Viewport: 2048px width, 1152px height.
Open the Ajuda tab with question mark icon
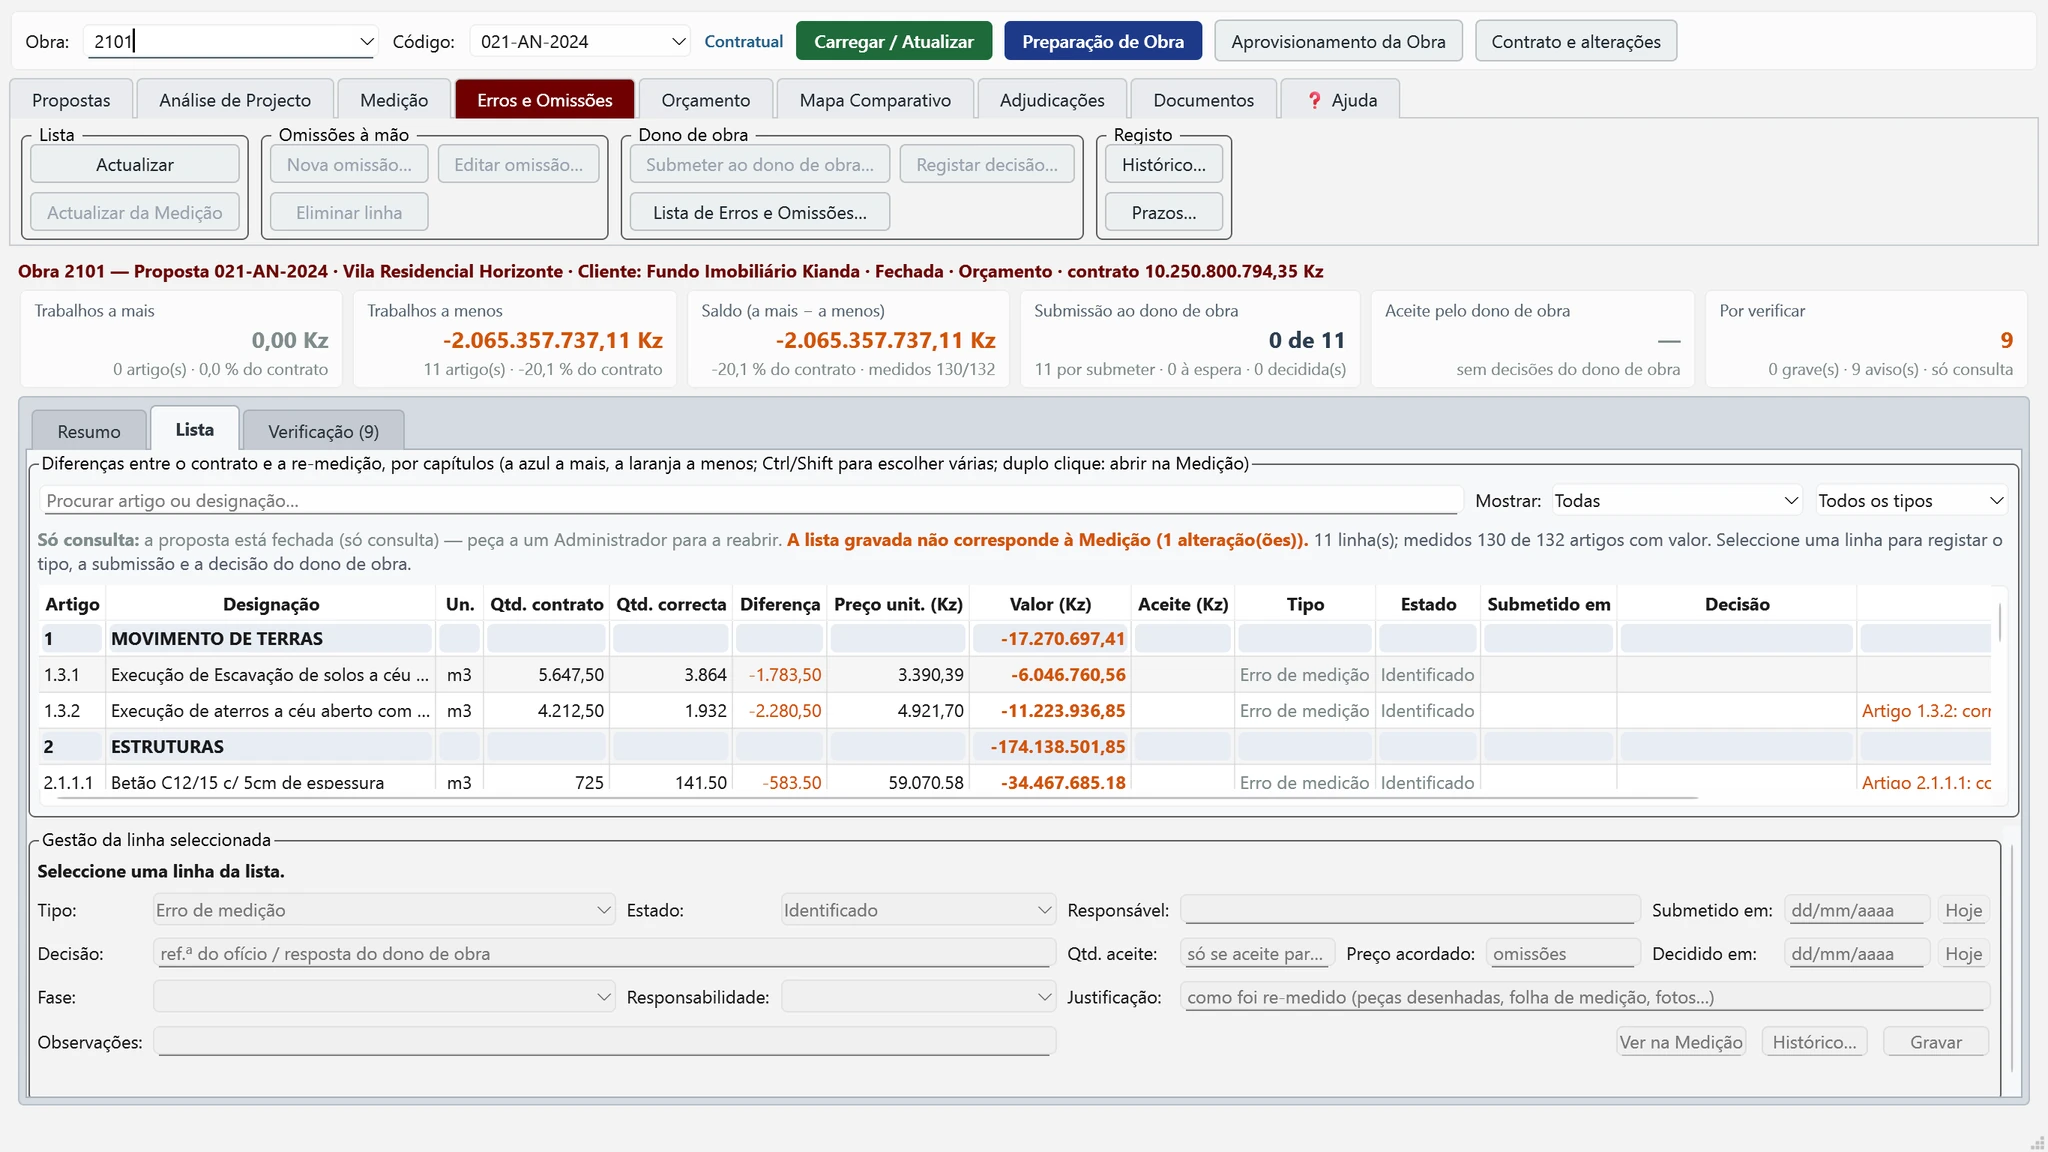tap(1340, 100)
